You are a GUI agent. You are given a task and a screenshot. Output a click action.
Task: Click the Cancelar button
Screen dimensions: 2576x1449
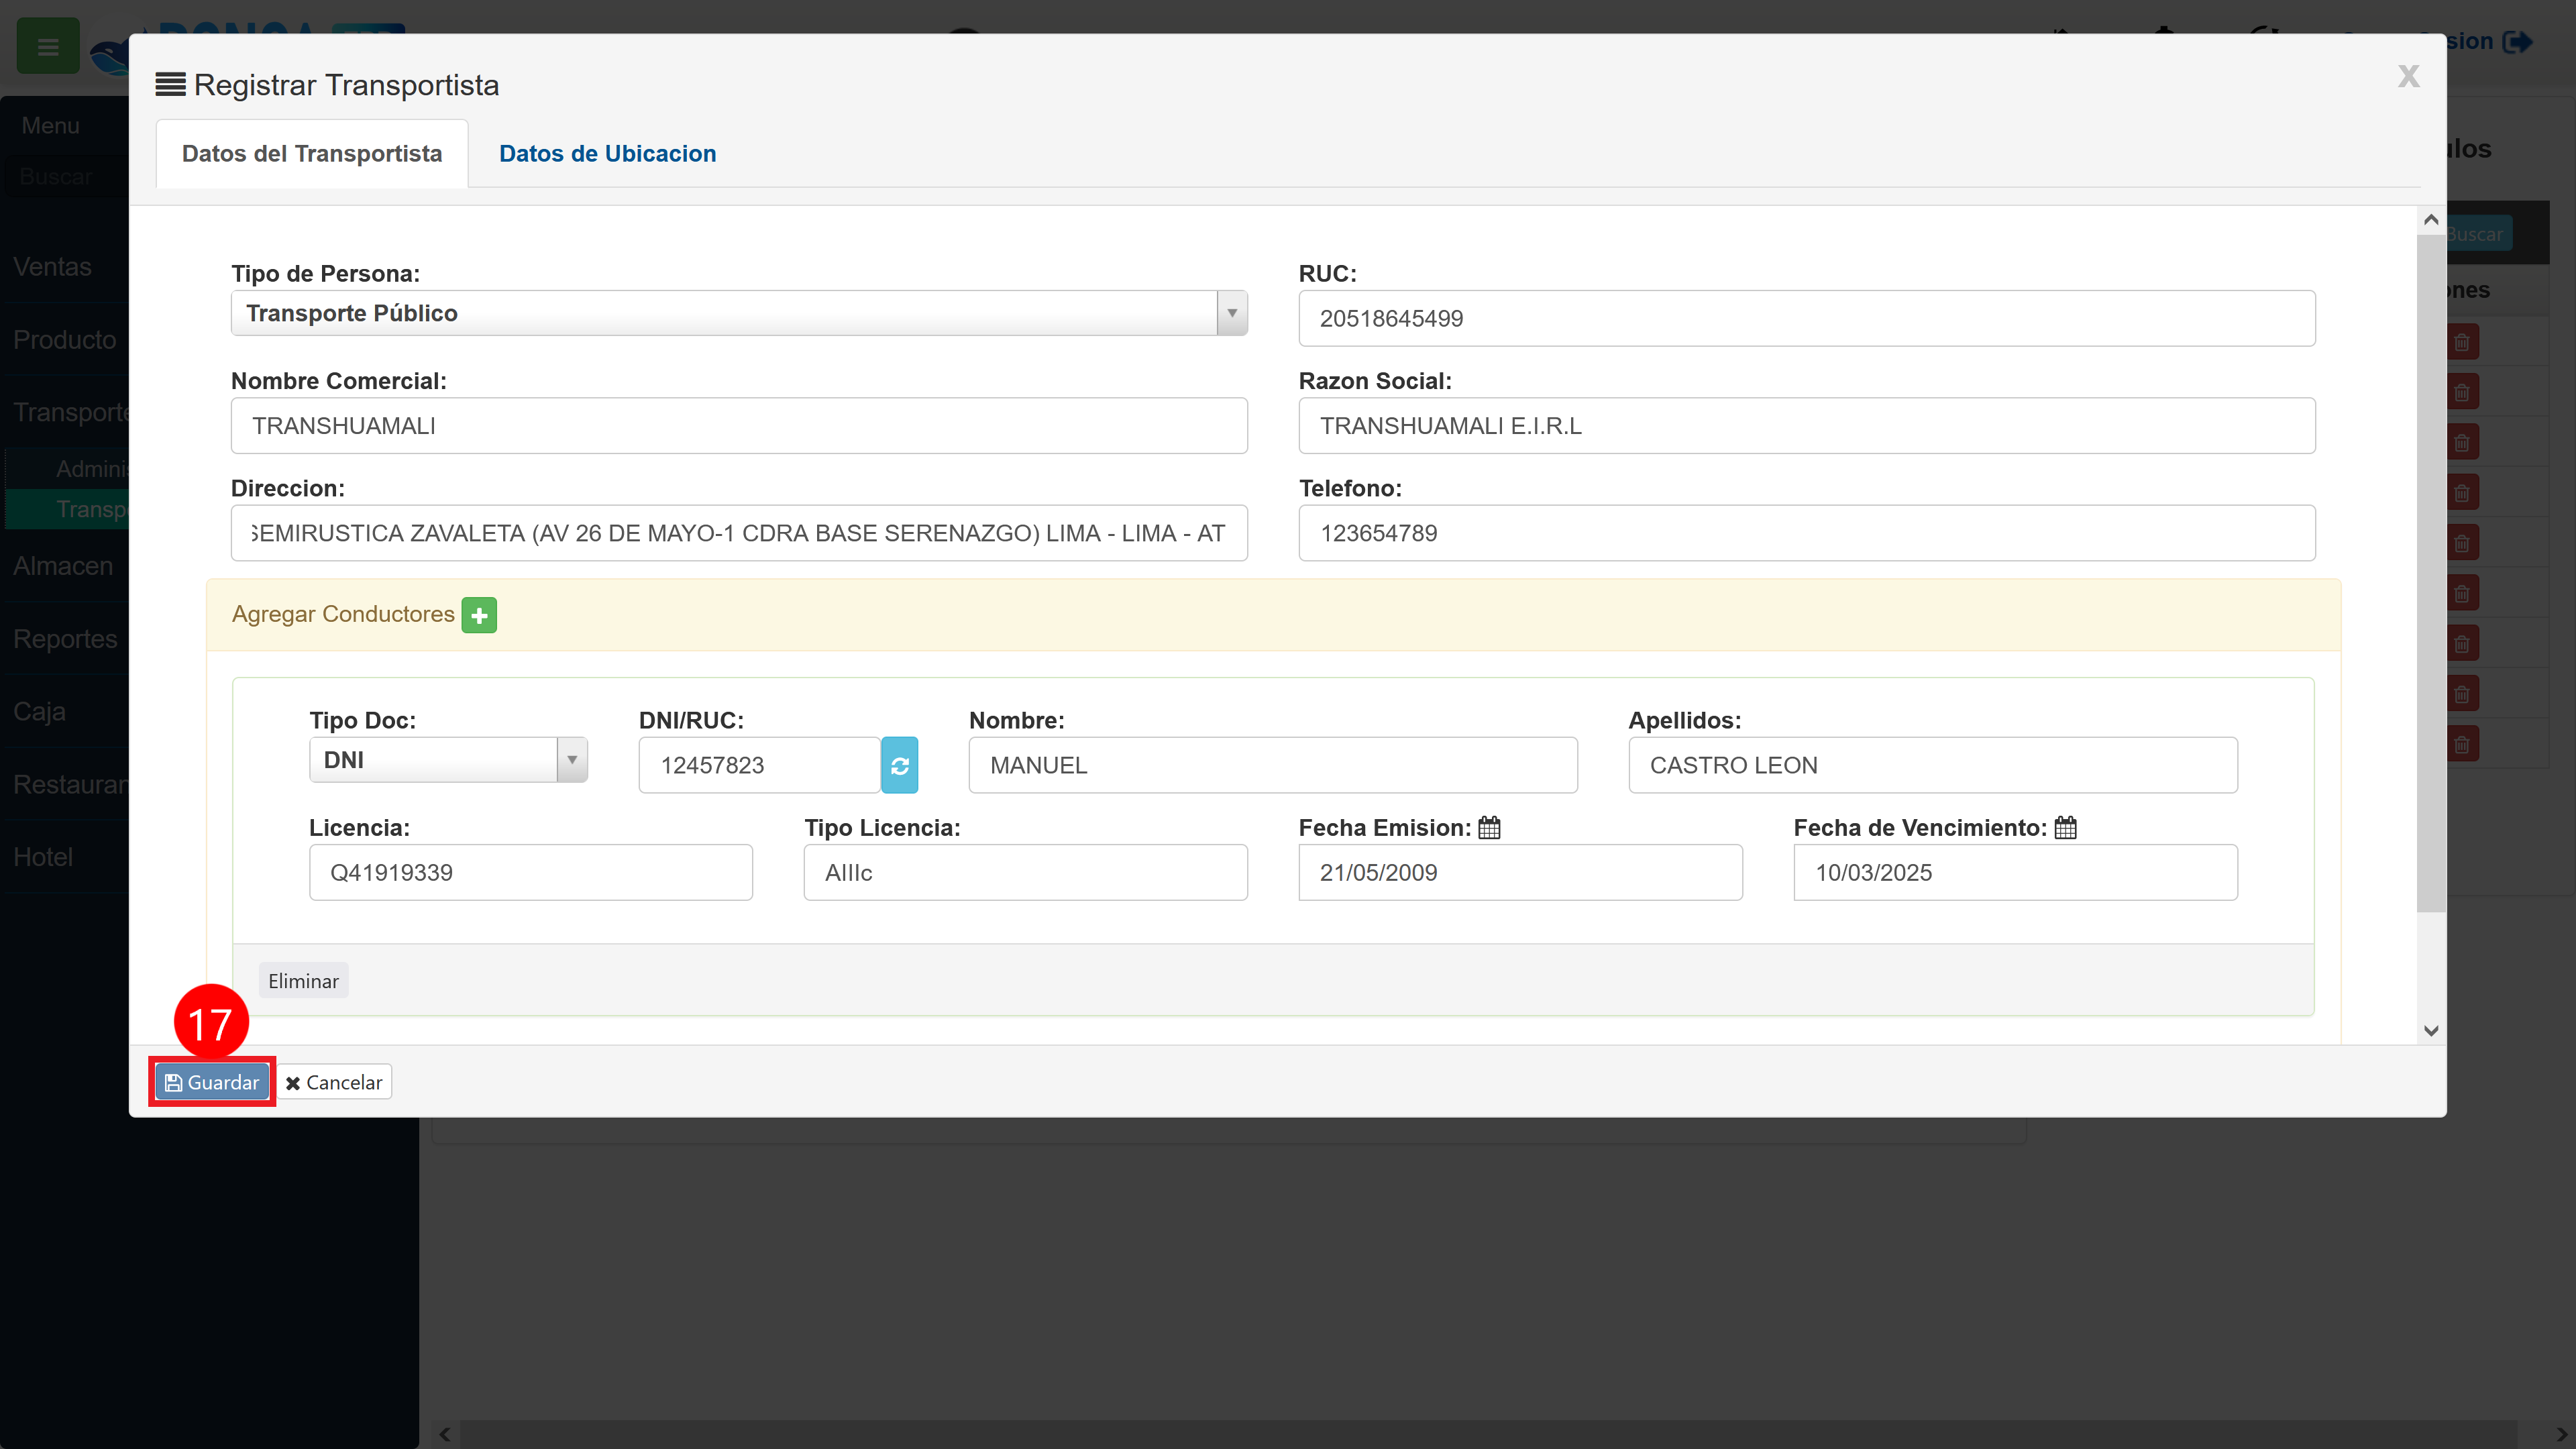pyautogui.click(x=334, y=1082)
